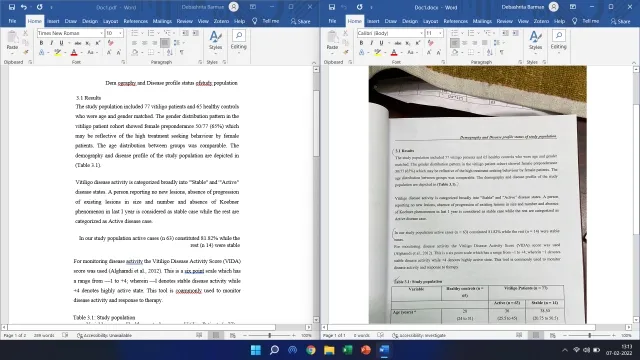Open Customize Quick Access Toolbar in Doc1.pdf window
Screen dimensions: 640x360
[x=51, y=7]
